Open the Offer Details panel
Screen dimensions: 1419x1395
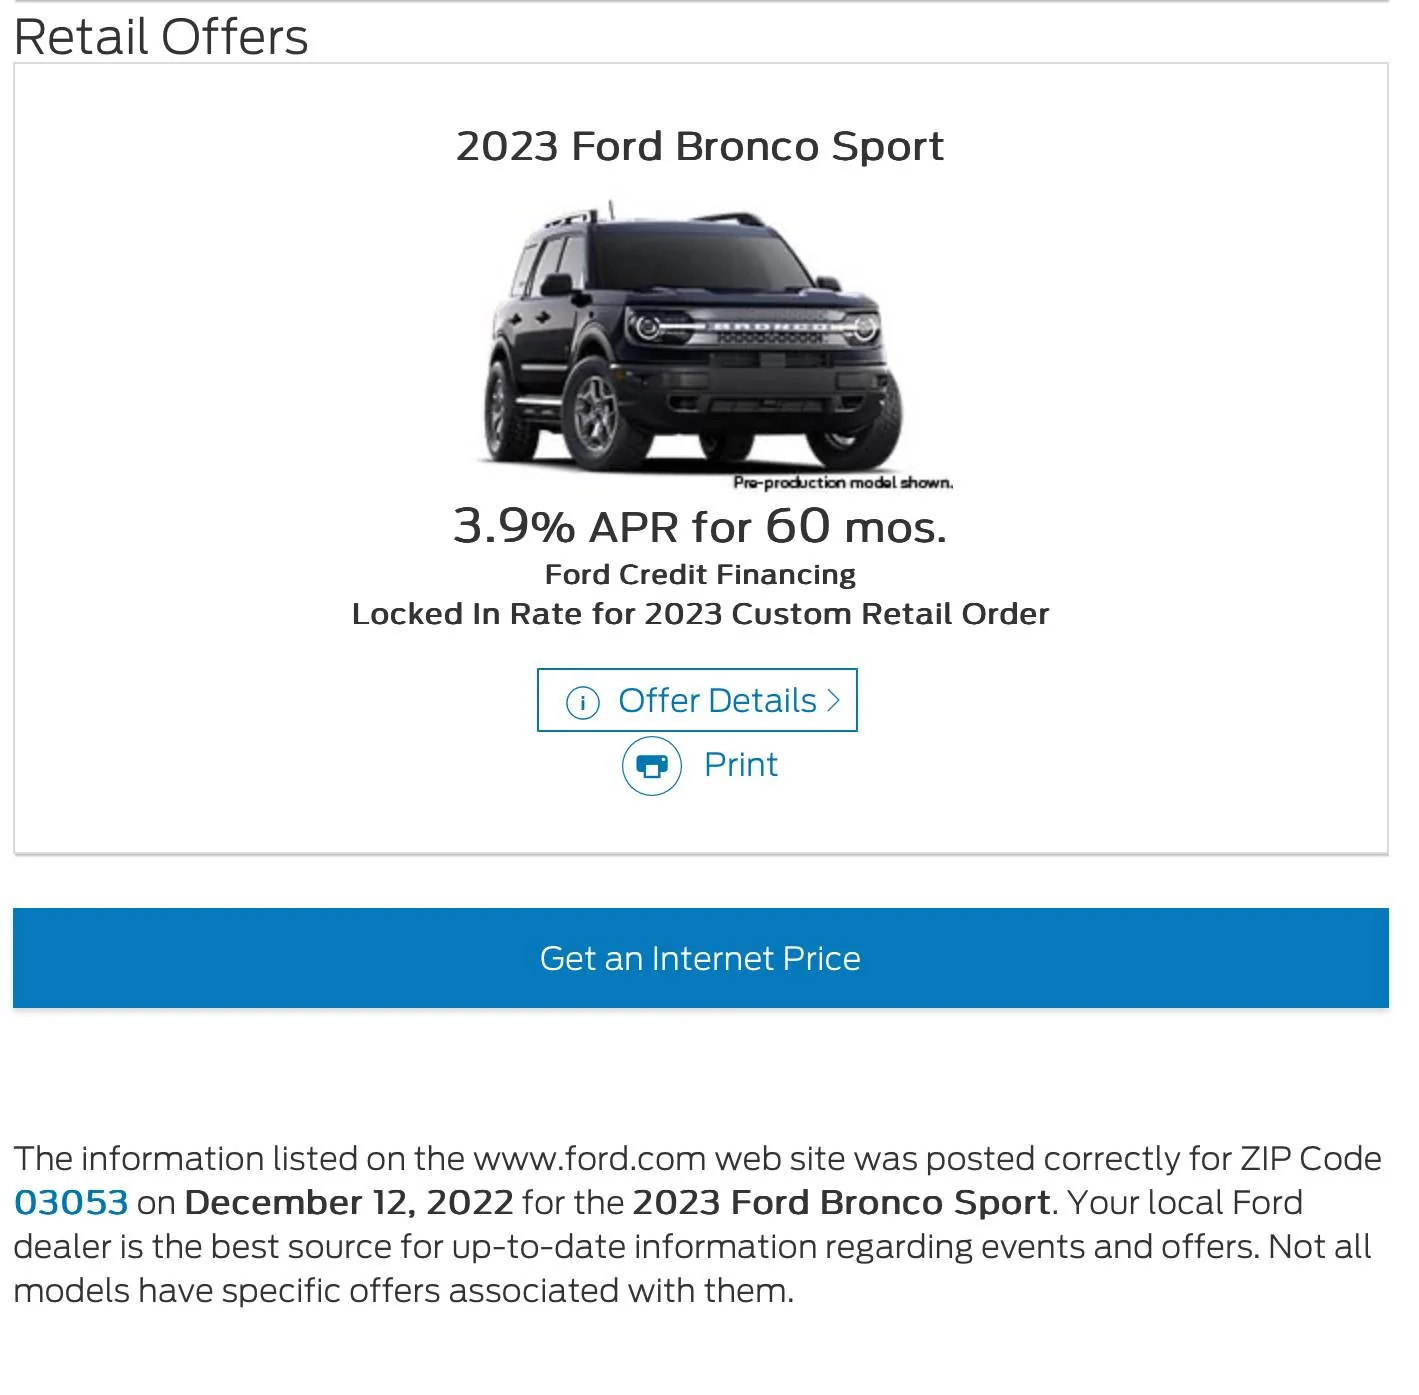716,700
